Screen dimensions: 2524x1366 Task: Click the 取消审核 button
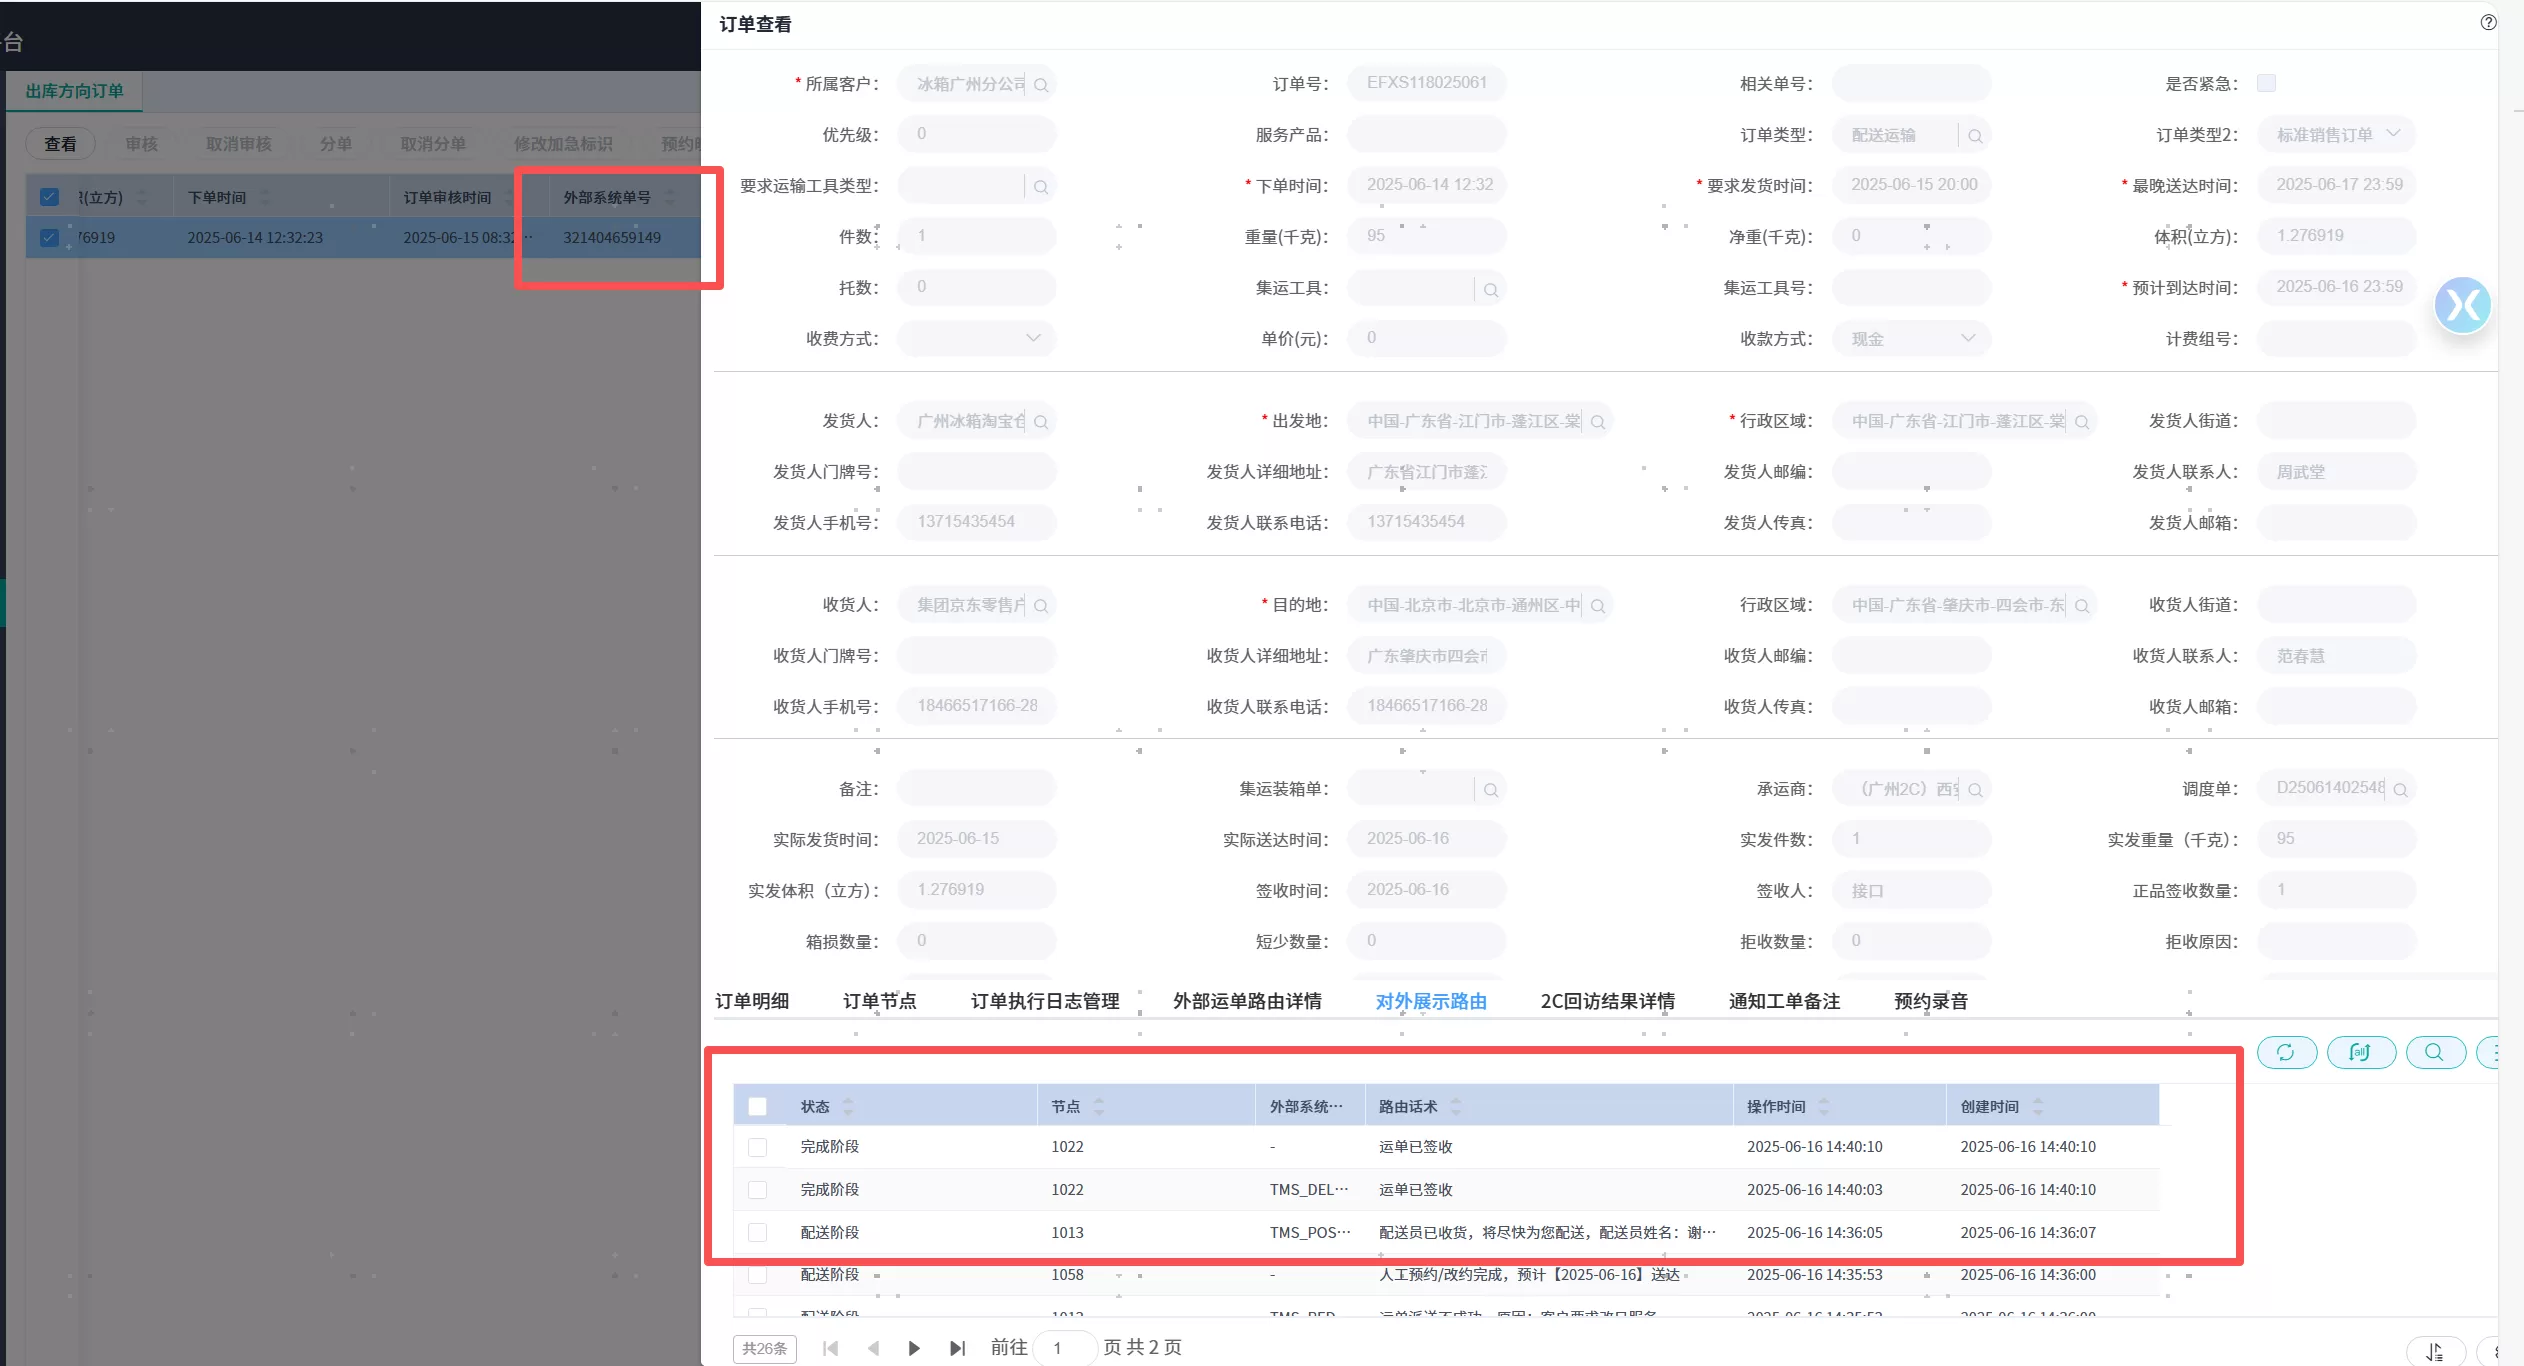pyautogui.click(x=238, y=144)
